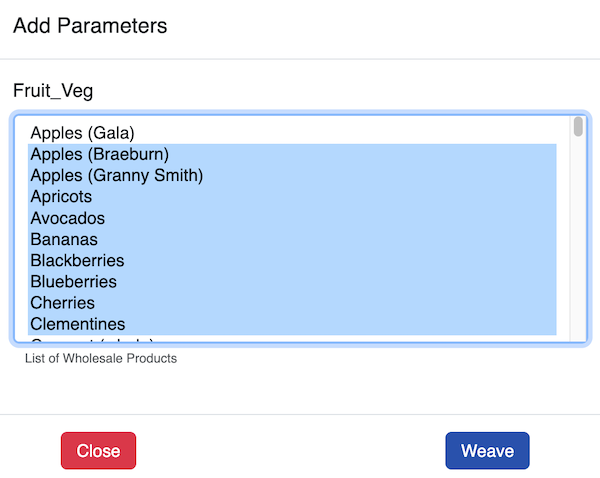Select Blackberries in the list box

click(77, 261)
